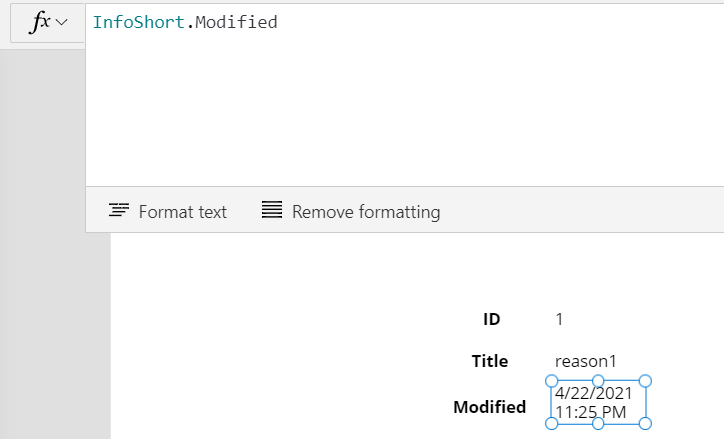Viewport: 724px width, 439px height.
Task: Click the bold Modified field label
Action: (489, 407)
